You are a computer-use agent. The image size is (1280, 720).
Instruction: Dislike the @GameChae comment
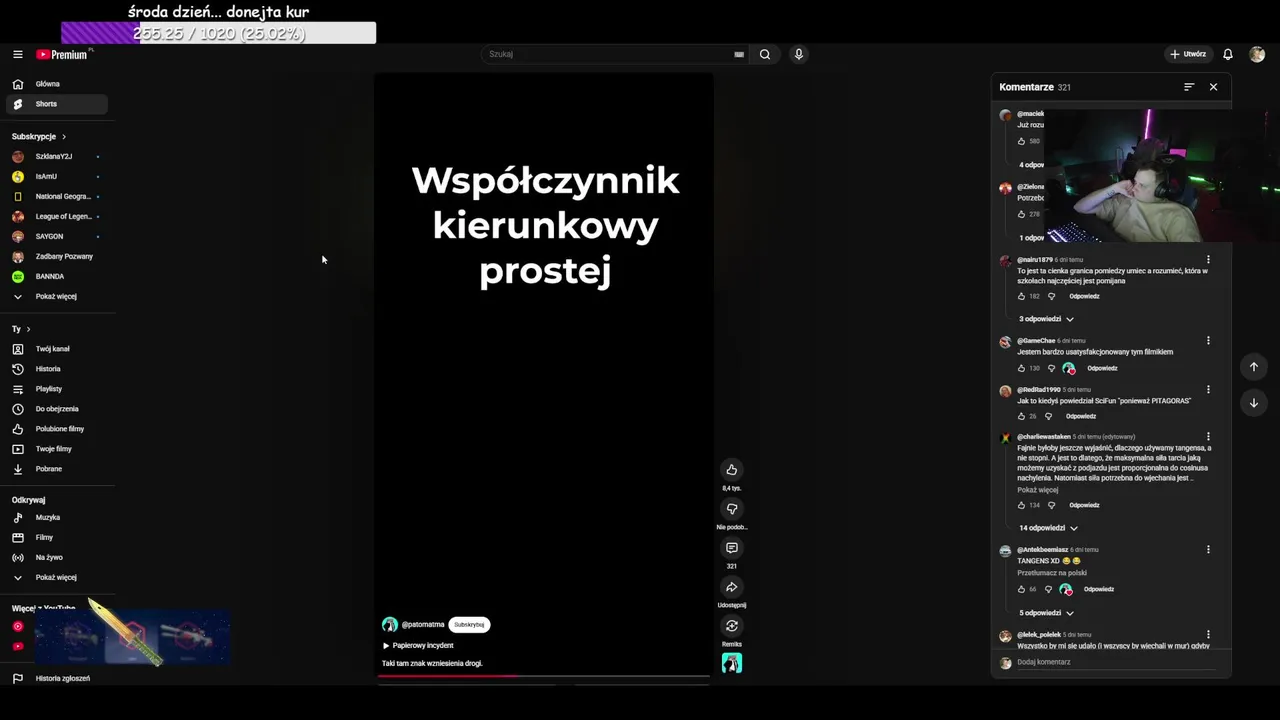click(1051, 368)
